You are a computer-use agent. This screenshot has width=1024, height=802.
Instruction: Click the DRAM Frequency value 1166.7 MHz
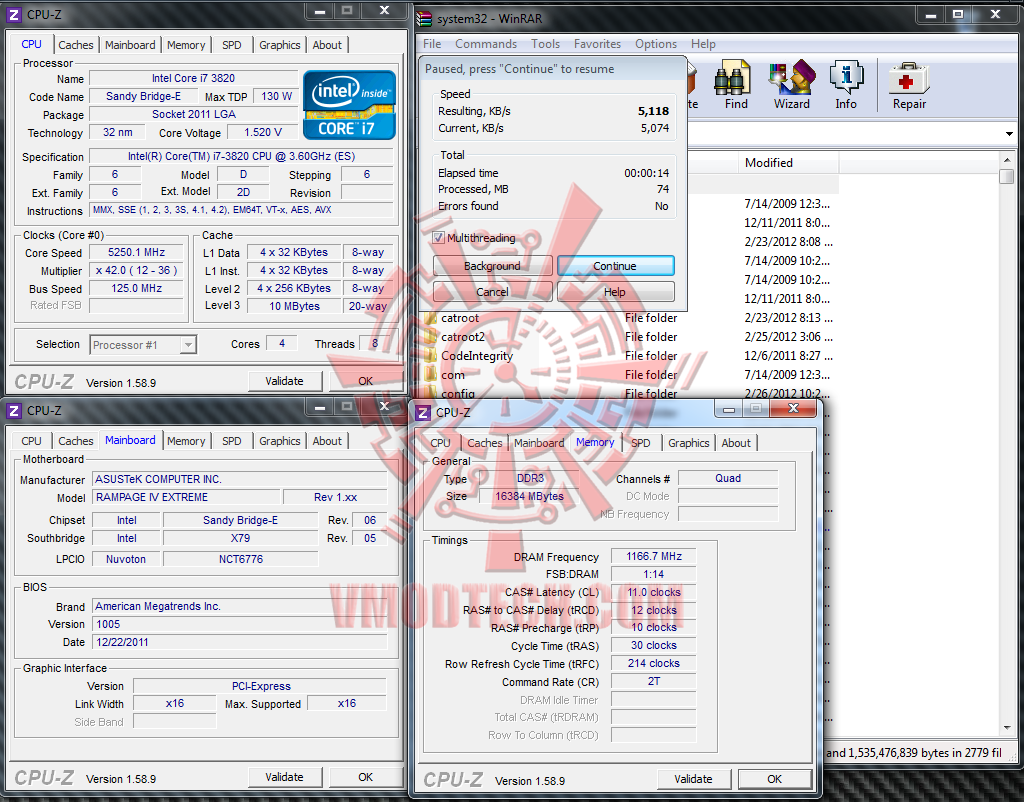point(654,556)
